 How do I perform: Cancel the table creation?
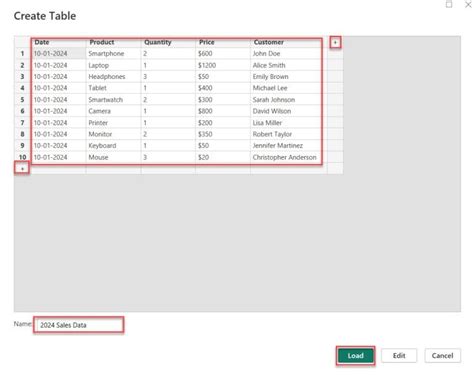[443, 356]
